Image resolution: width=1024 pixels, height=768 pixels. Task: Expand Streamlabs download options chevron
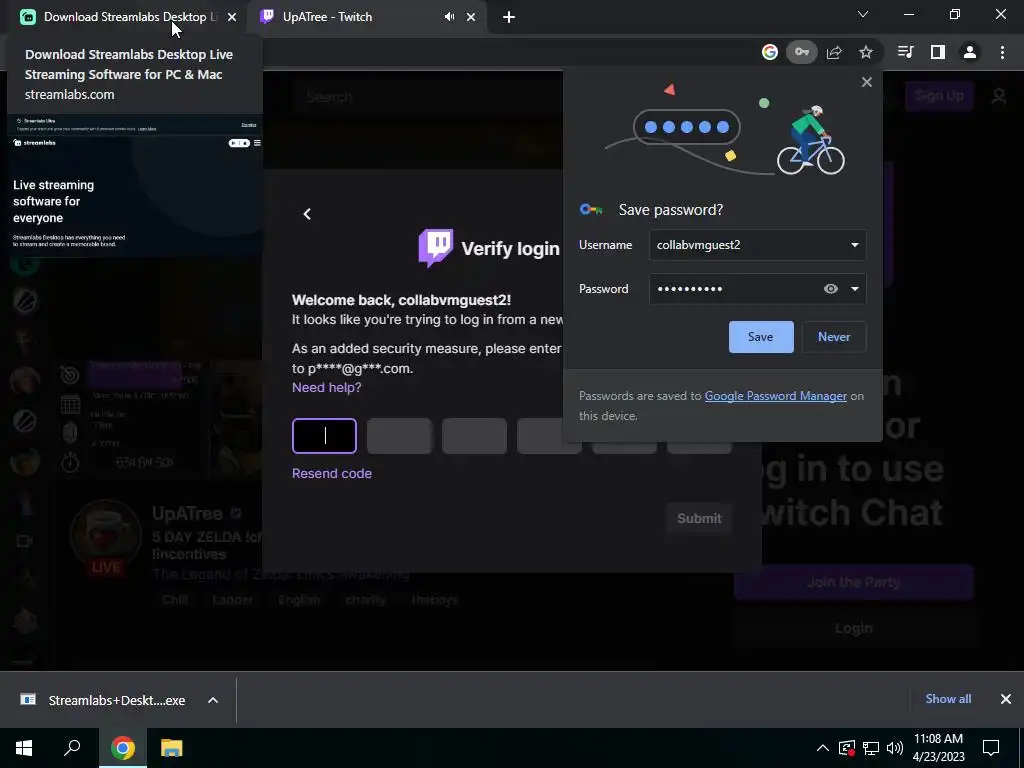pyautogui.click(x=213, y=700)
